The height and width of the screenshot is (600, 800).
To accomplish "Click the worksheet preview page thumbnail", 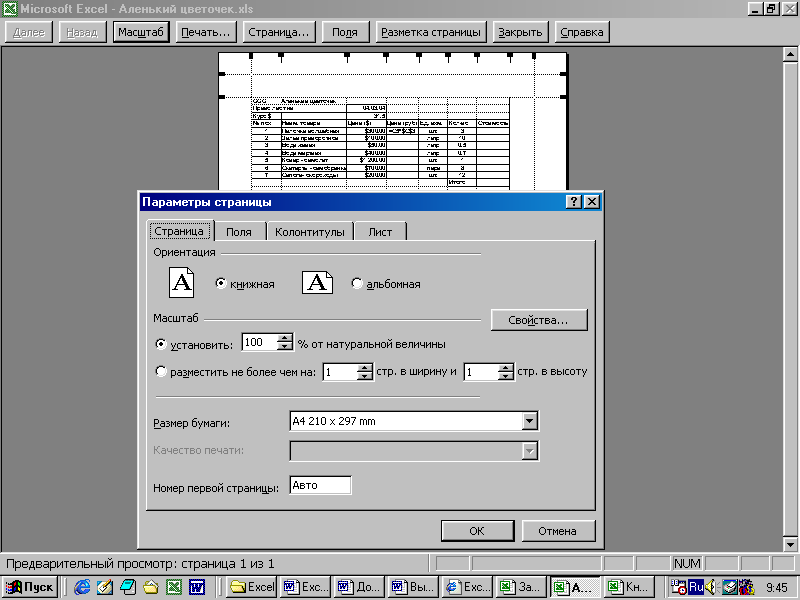I will (x=393, y=121).
